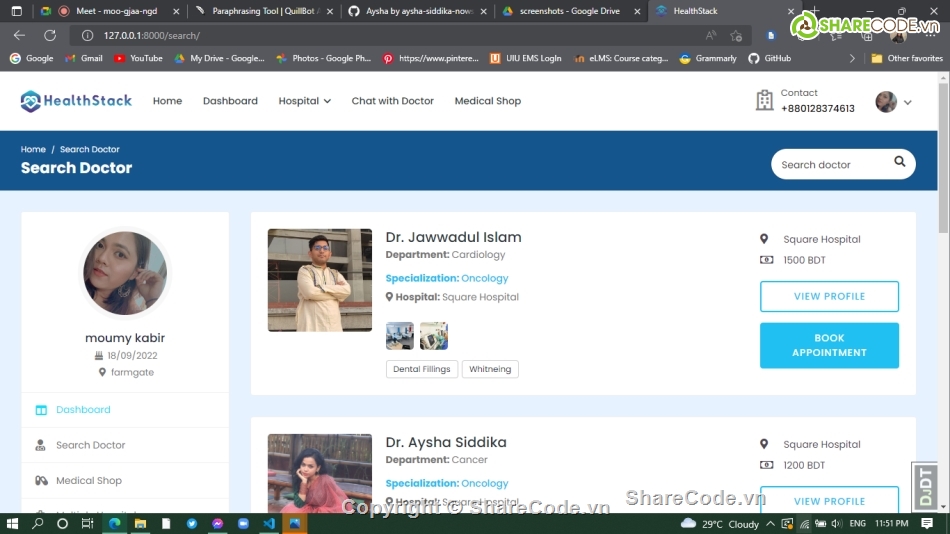Viewport: 950px width, 534px height.
Task: Click the money icon beside 1500 BDT
Action: (766, 260)
